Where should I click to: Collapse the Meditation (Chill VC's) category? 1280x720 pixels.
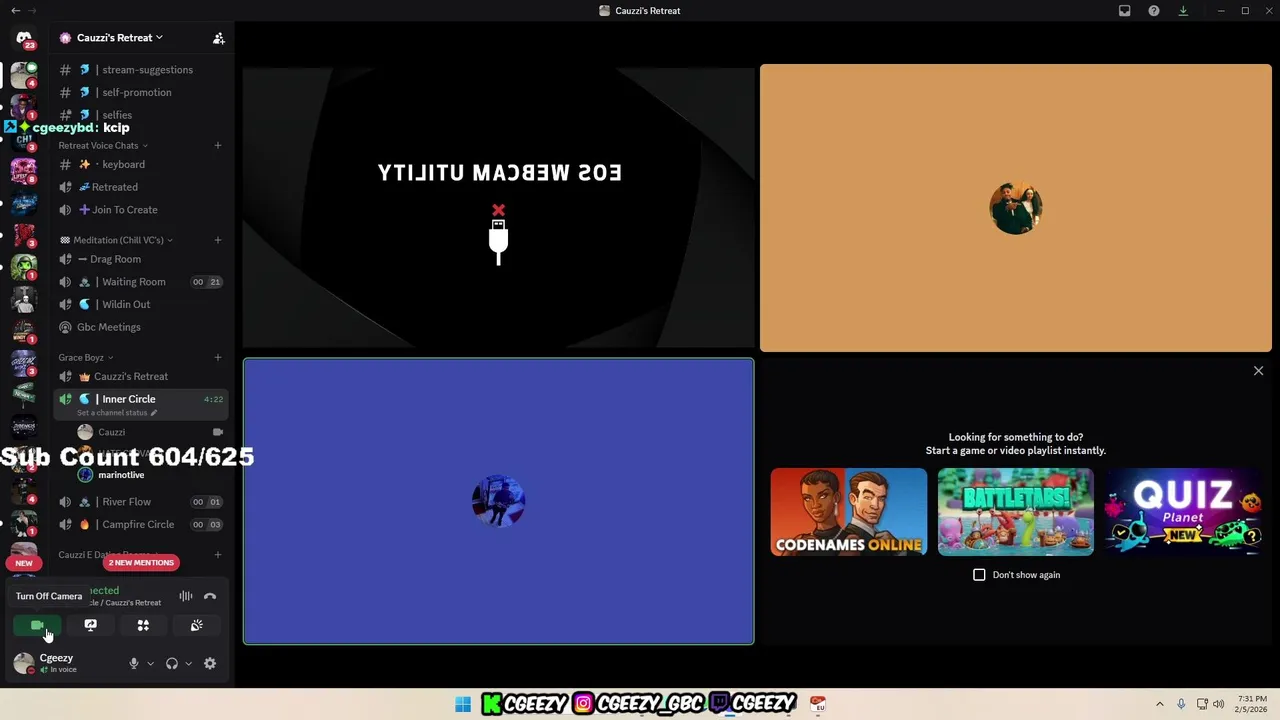pyautogui.click(x=116, y=240)
